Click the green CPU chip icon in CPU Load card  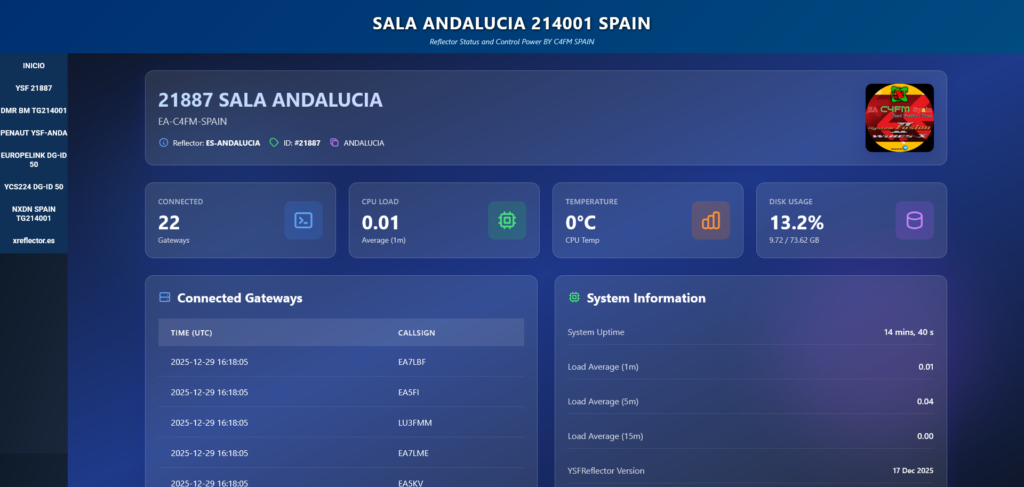pos(507,220)
